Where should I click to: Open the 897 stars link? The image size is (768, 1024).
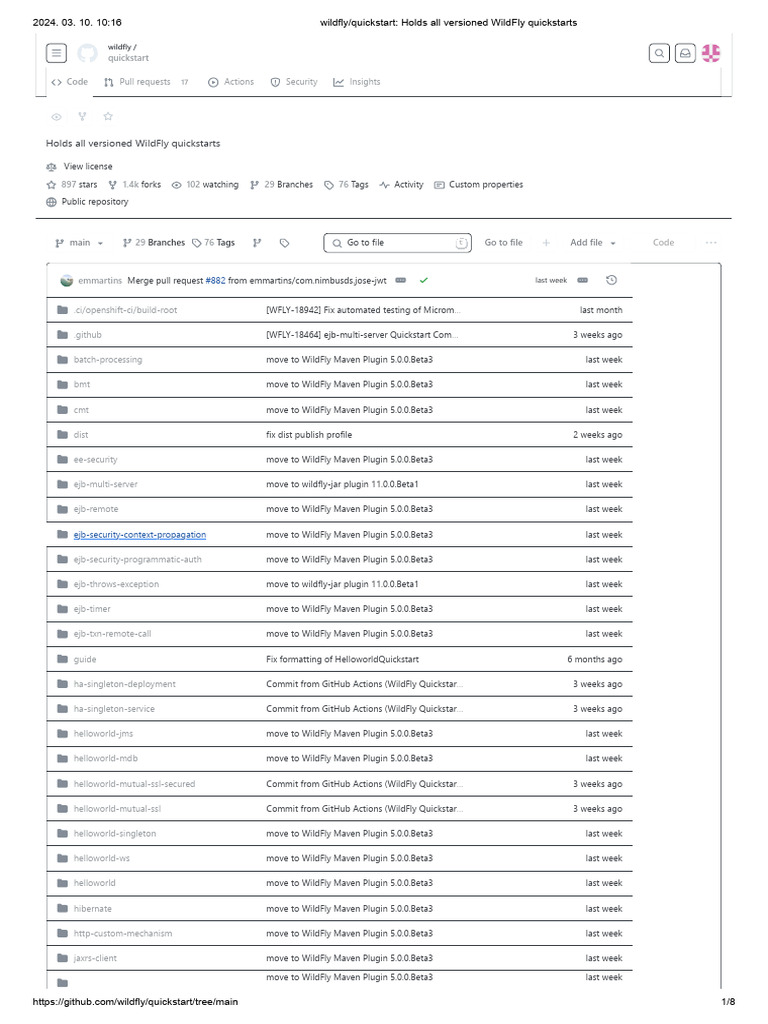pos(72,185)
